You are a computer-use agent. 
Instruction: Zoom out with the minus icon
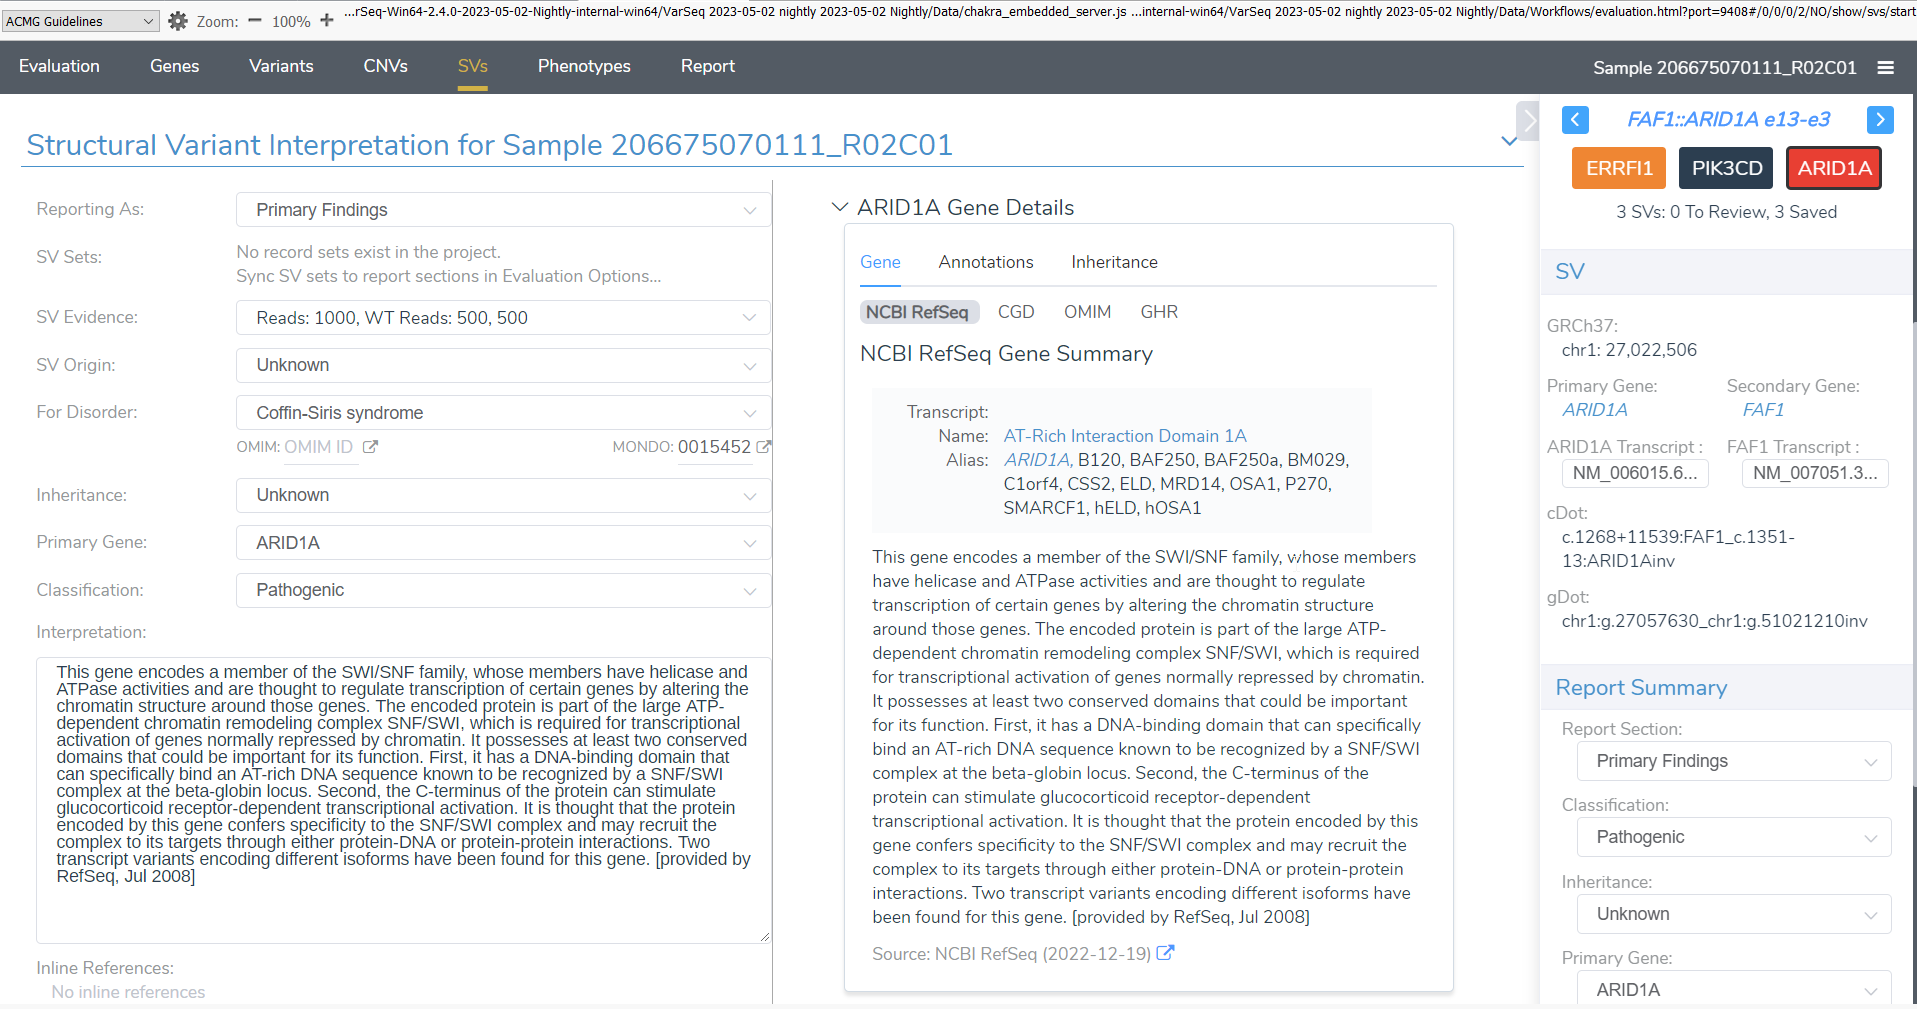[254, 20]
